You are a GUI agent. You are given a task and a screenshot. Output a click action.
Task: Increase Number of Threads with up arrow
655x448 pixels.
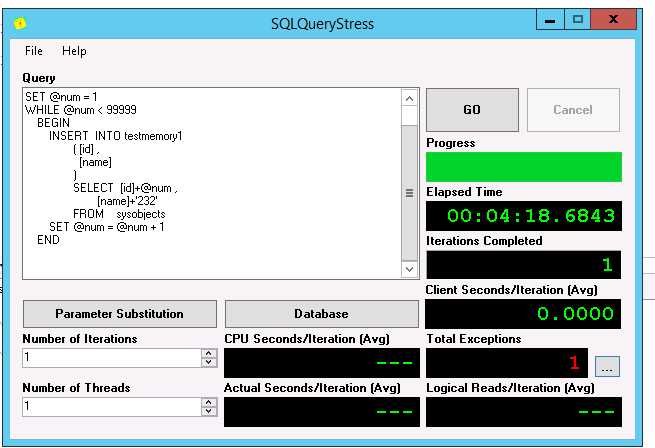(x=208, y=402)
